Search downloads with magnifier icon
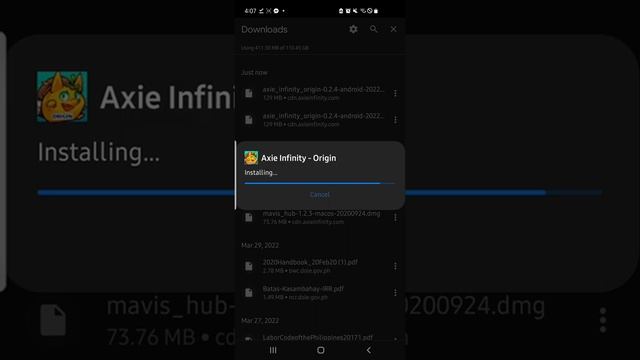Viewport: 640px width, 360px height. click(373, 29)
